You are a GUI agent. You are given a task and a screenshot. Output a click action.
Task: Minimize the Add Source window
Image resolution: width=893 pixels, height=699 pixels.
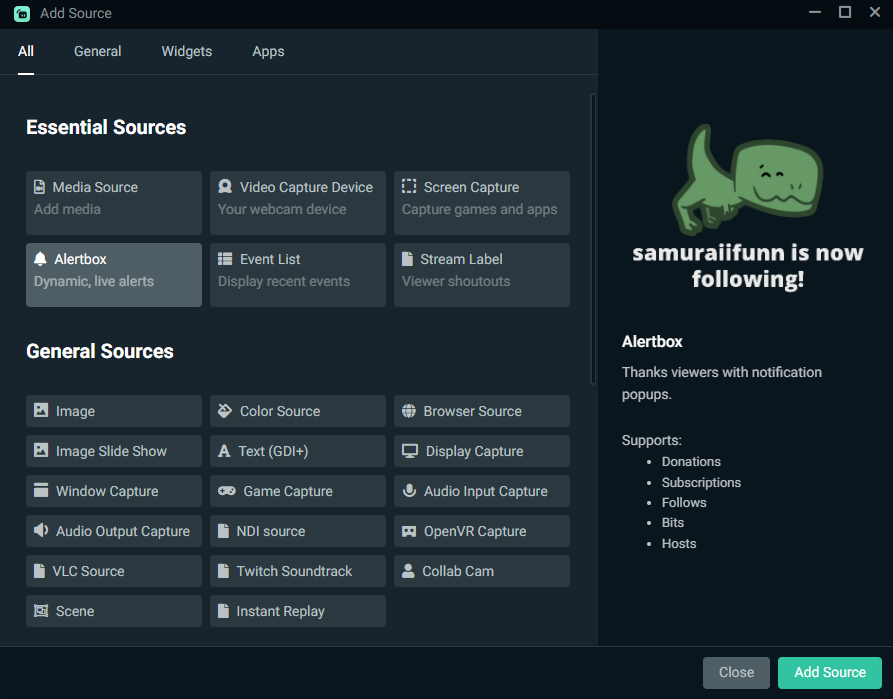point(815,12)
